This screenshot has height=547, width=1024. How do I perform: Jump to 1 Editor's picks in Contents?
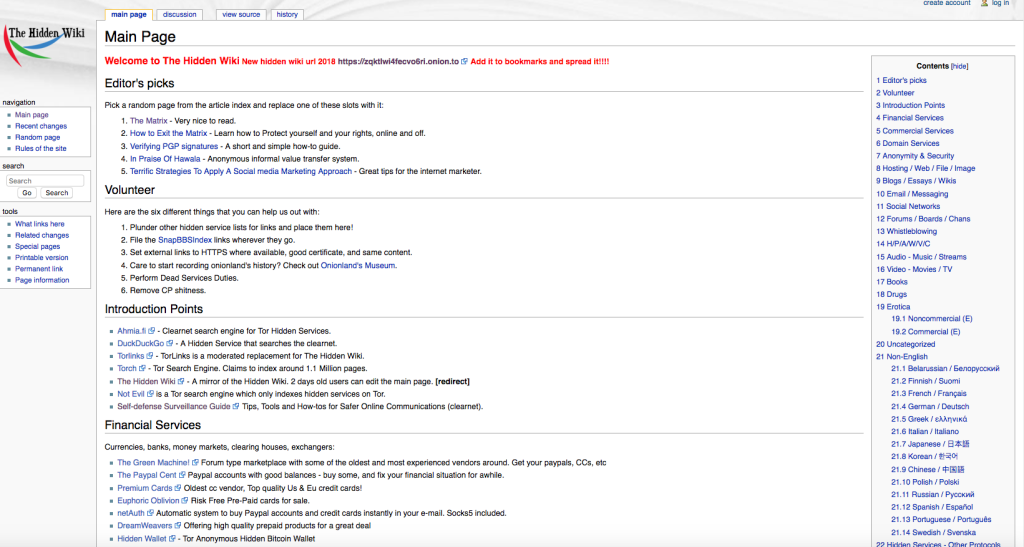coord(901,80)
